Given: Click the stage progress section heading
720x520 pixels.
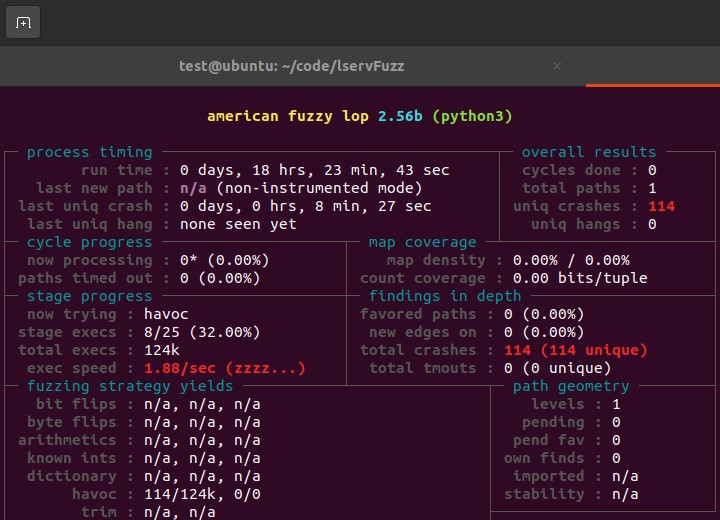Looking at the screenshot, I should 89,296.
